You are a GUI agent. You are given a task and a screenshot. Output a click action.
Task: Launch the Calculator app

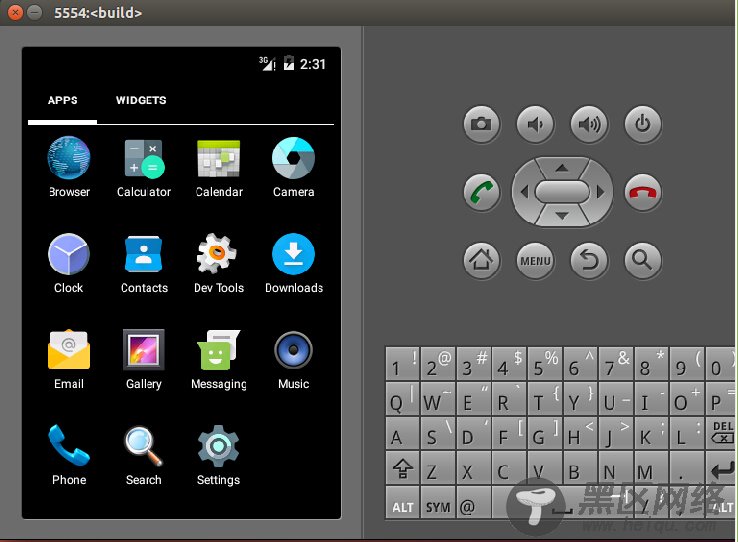point(144,167)
